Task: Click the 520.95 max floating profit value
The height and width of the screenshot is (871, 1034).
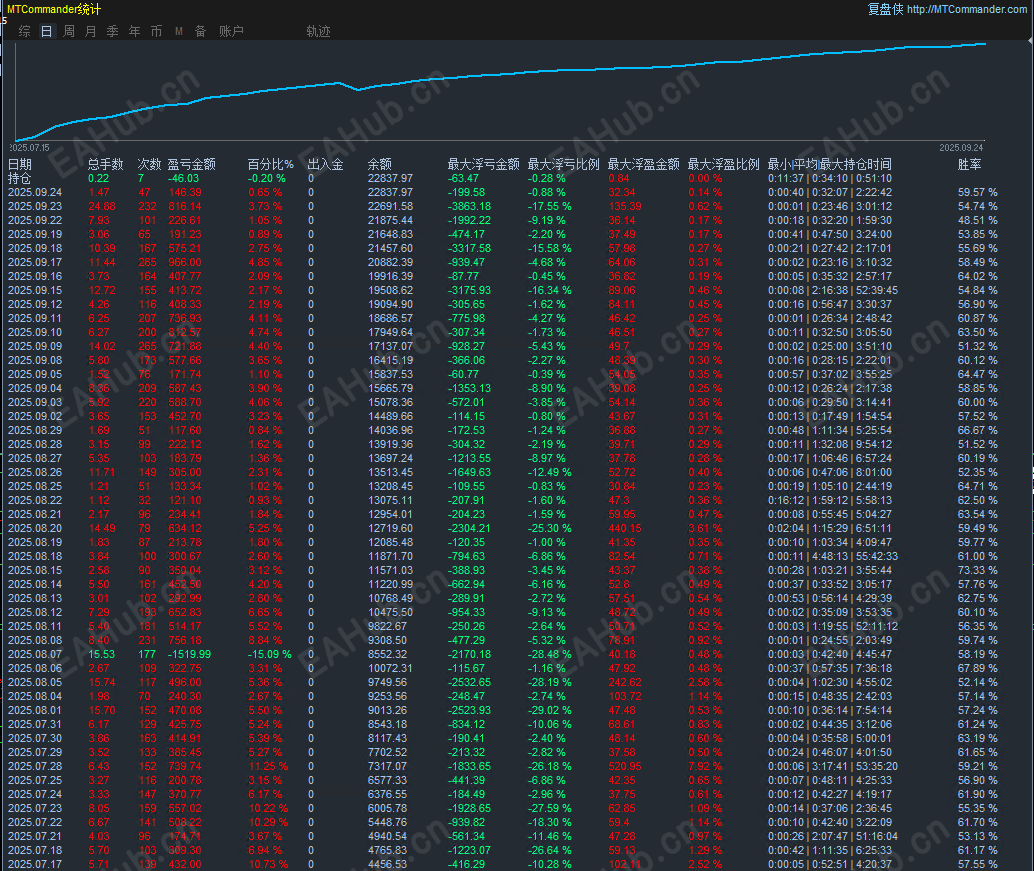Action: tap(624, 766)
